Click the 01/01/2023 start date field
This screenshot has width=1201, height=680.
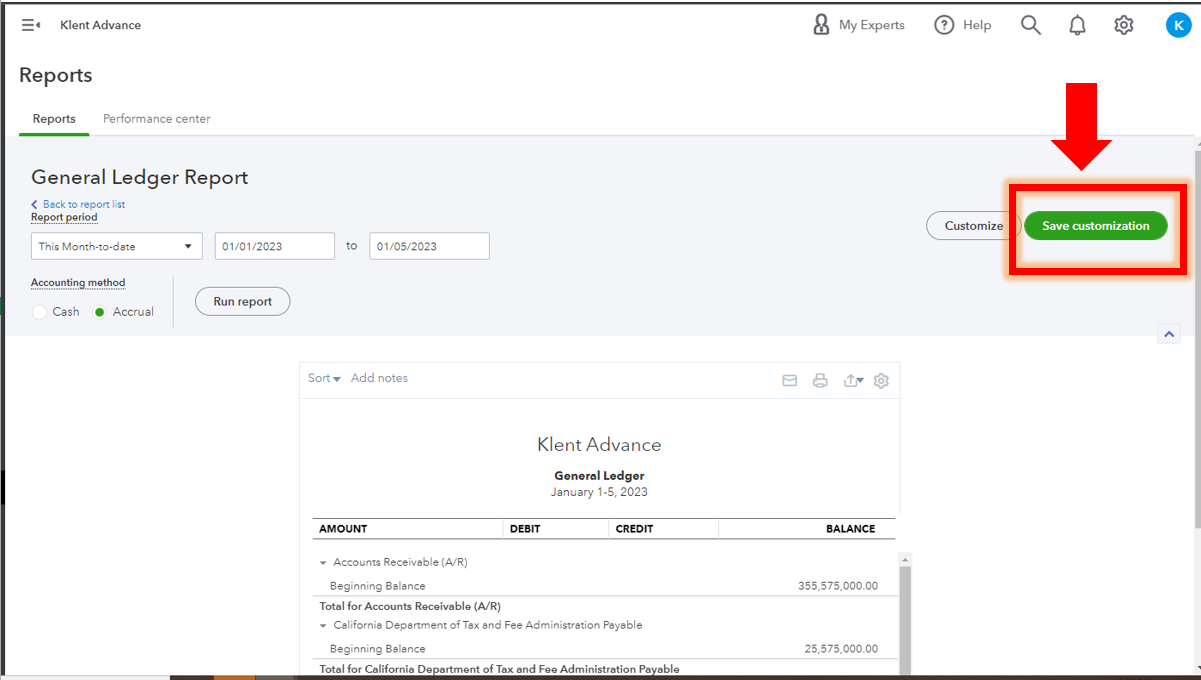tap(274, 245)
